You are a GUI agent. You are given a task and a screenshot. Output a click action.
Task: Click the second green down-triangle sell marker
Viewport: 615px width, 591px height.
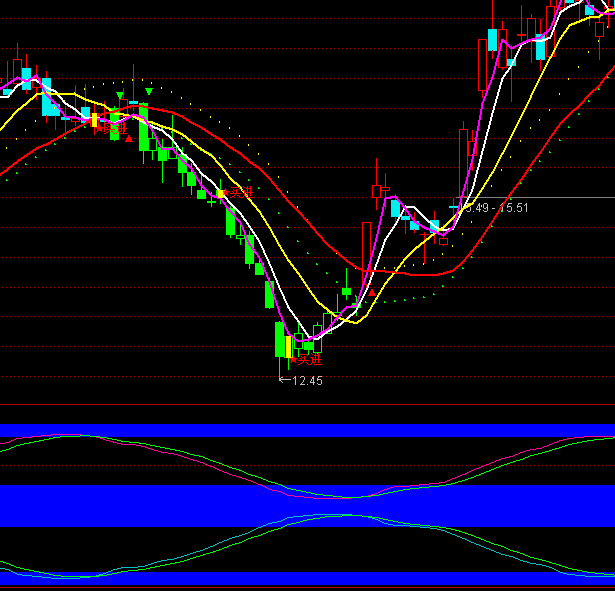149,92
